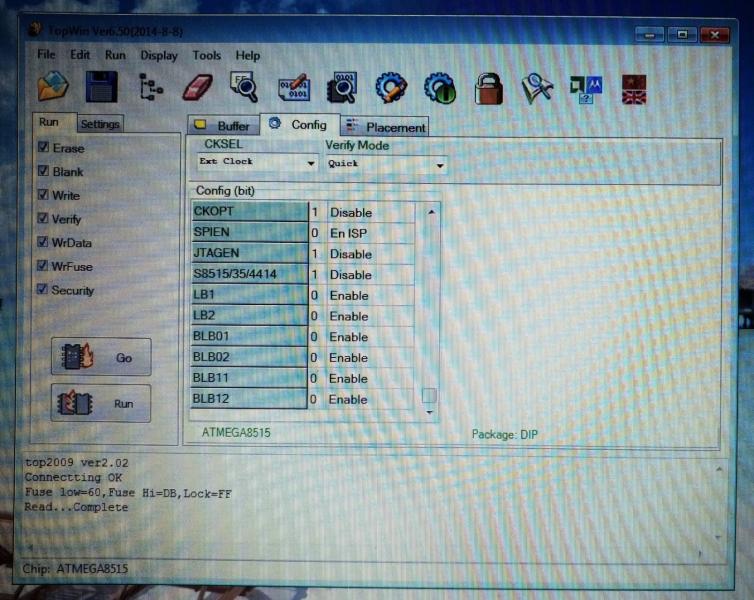Image resolution: width=754 pixels, height=600 pixels.
Task: Click the padlock security icon
Action: point(488,88)
